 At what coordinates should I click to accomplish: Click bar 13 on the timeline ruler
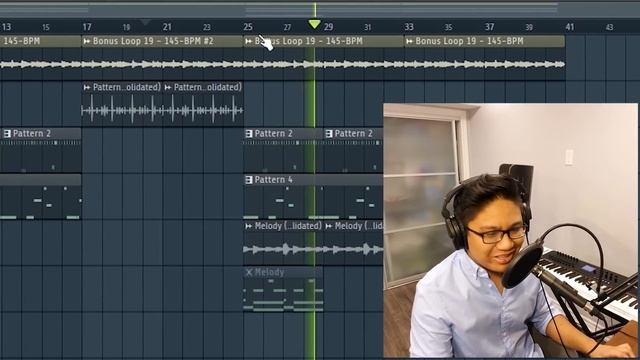7,27
